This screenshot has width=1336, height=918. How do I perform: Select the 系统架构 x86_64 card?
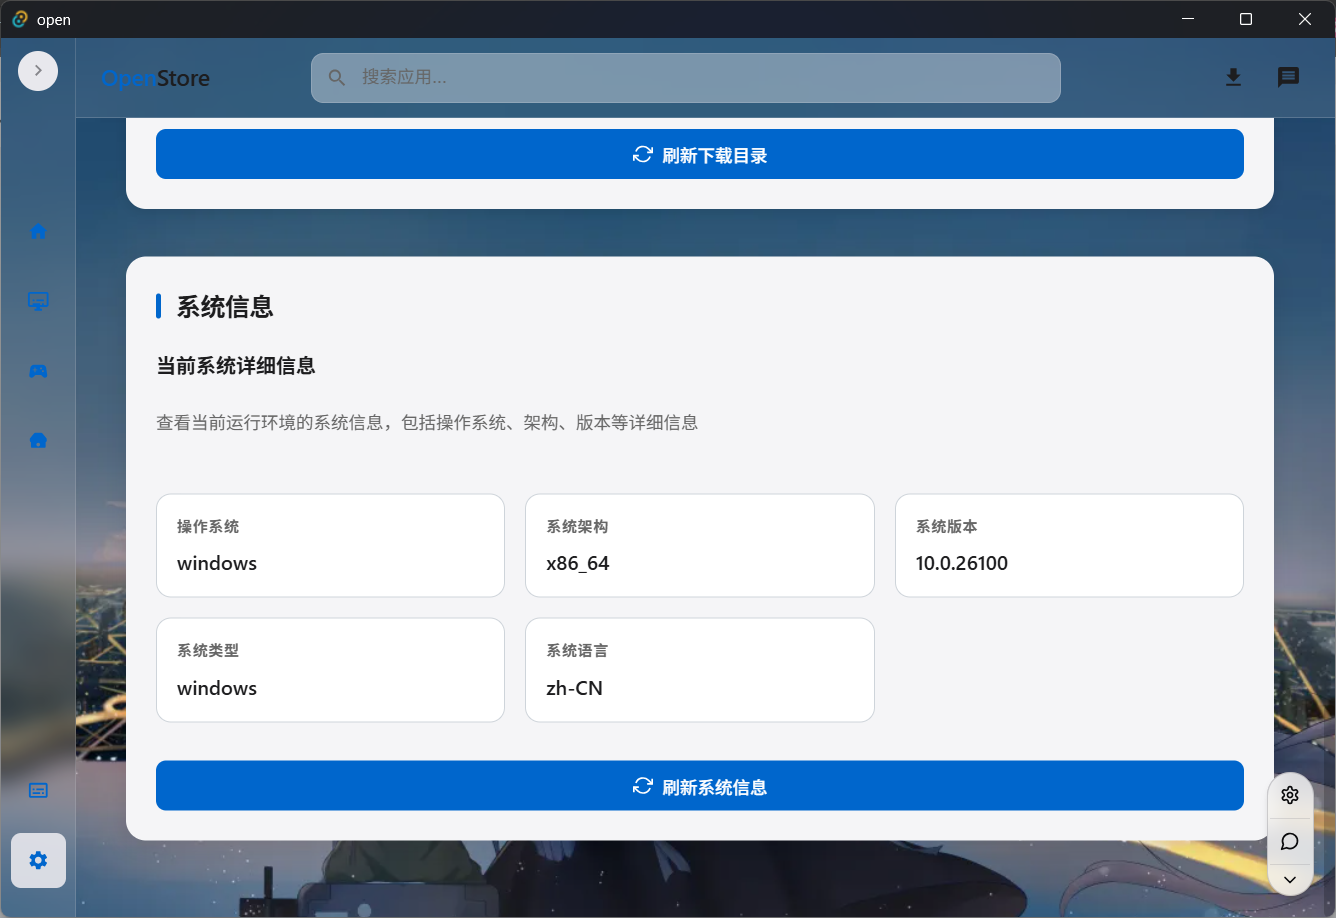[x=700, y=545]
